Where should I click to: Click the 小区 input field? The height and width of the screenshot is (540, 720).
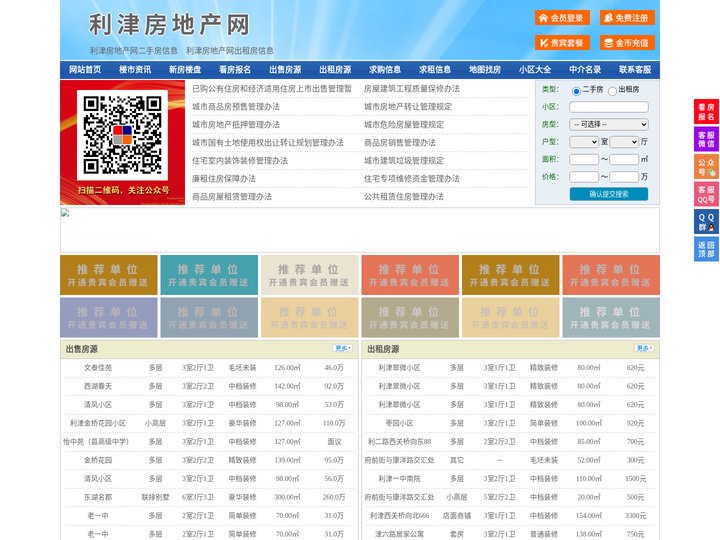tap(609, 107)
